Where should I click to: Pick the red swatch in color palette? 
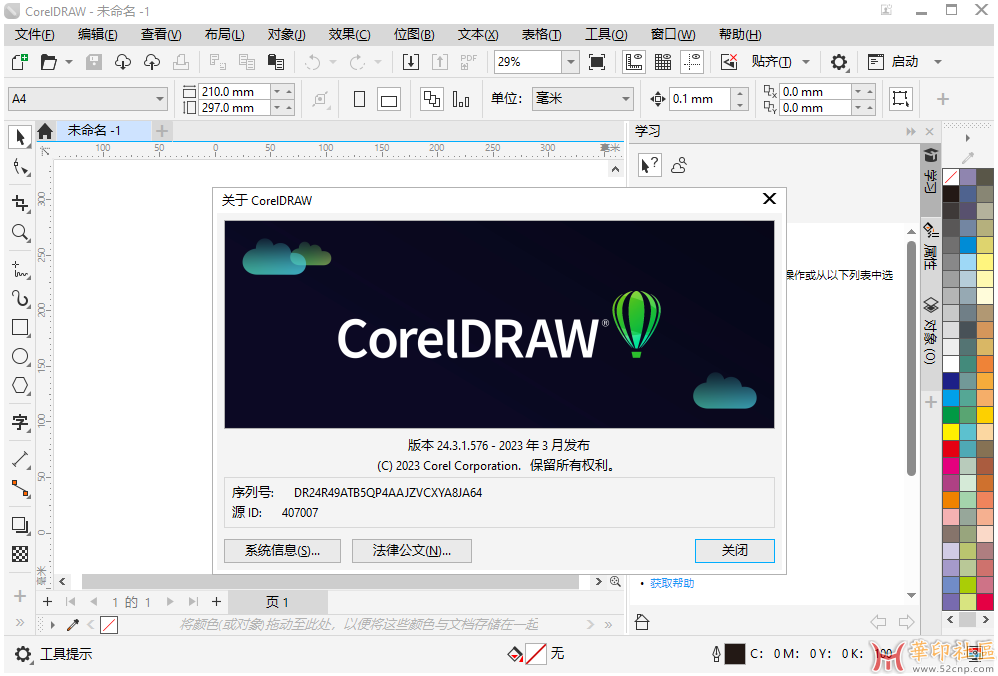point(950,449)
